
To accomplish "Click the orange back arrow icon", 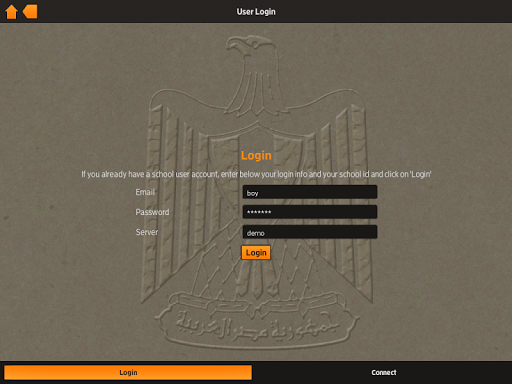I will (30, 11).
